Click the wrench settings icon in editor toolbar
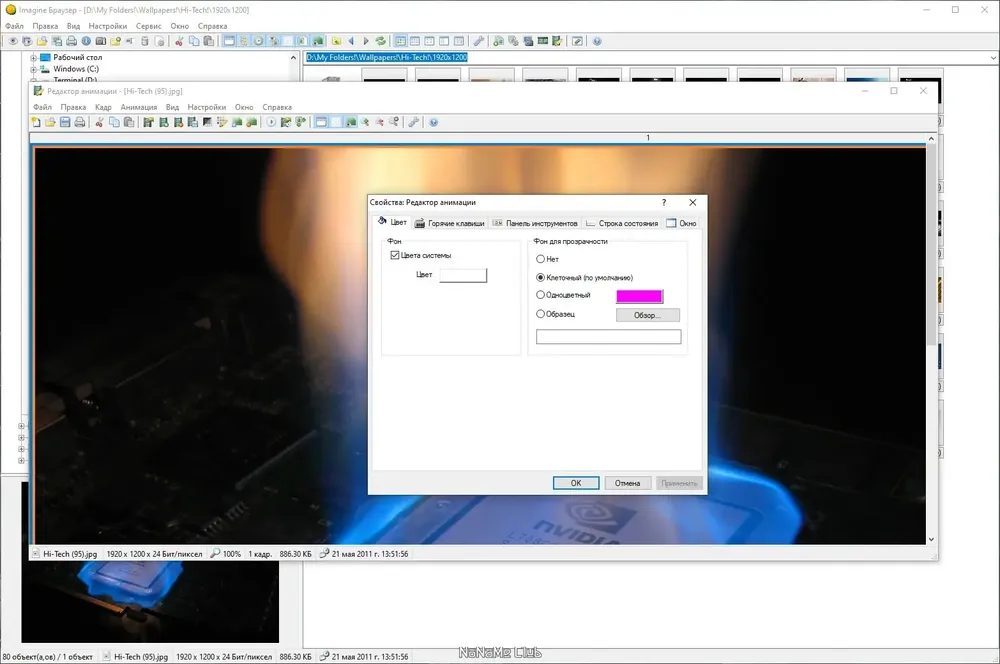This screenshot has width=1000, height=664. point(414,122)
